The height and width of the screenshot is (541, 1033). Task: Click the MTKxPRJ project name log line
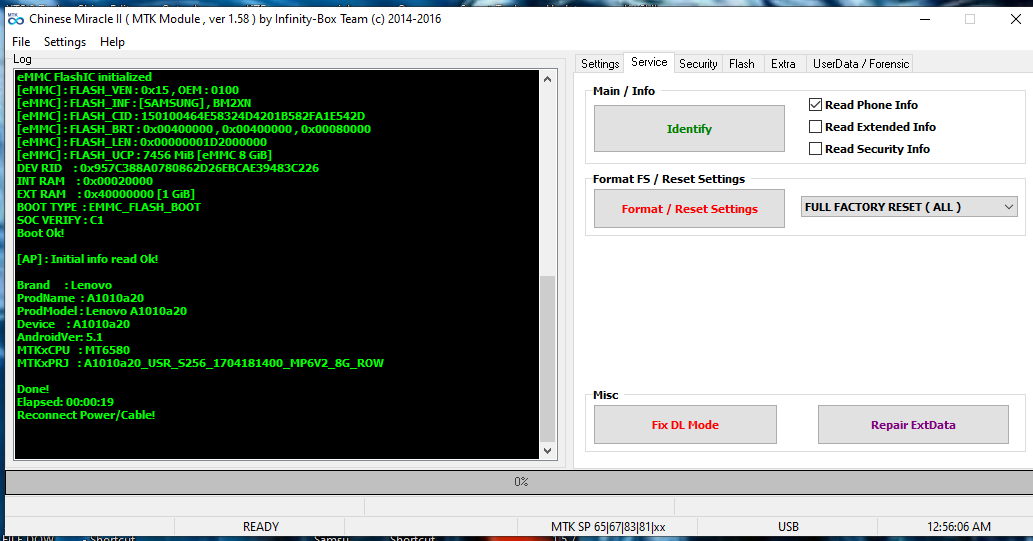[x=200, y=363]
